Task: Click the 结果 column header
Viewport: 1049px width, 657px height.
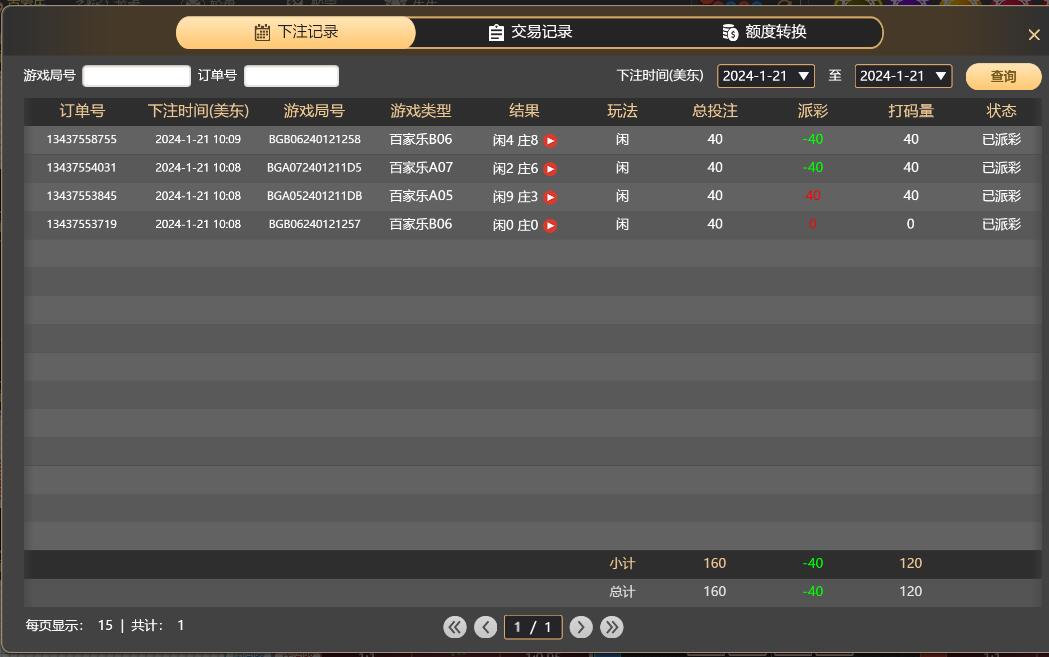Action: 524,111
